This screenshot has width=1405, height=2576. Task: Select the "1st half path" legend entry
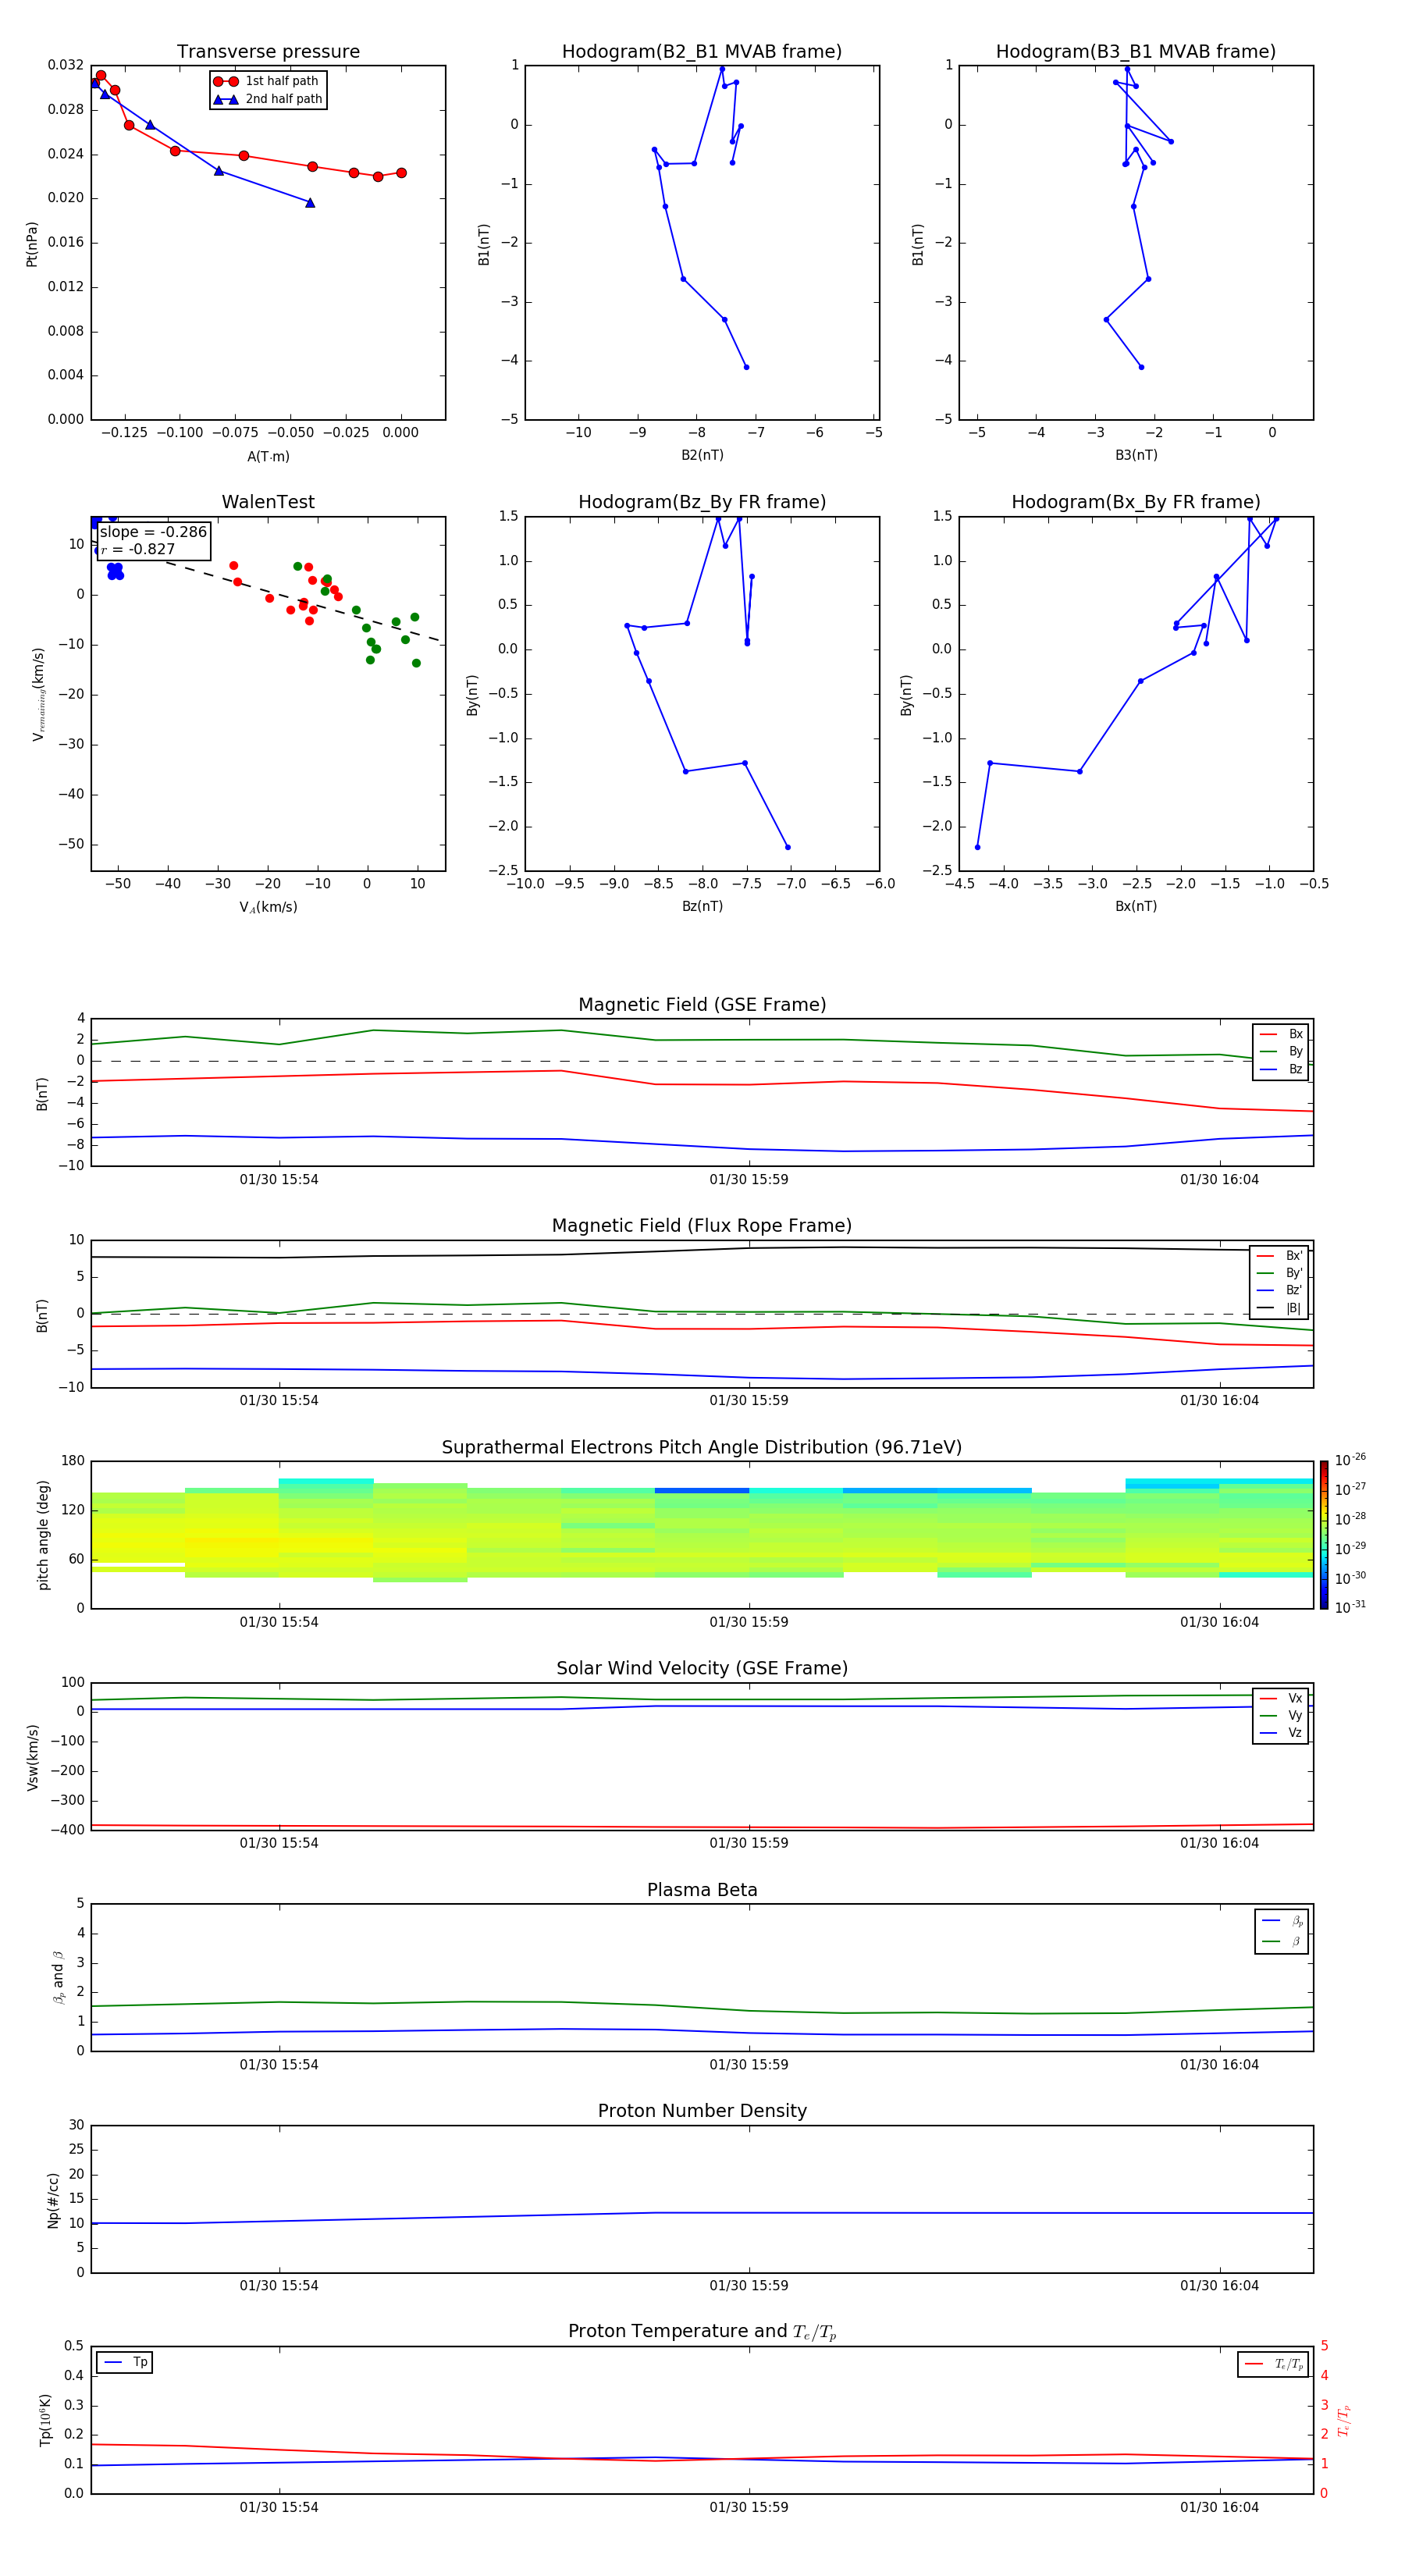pos(267,81)
